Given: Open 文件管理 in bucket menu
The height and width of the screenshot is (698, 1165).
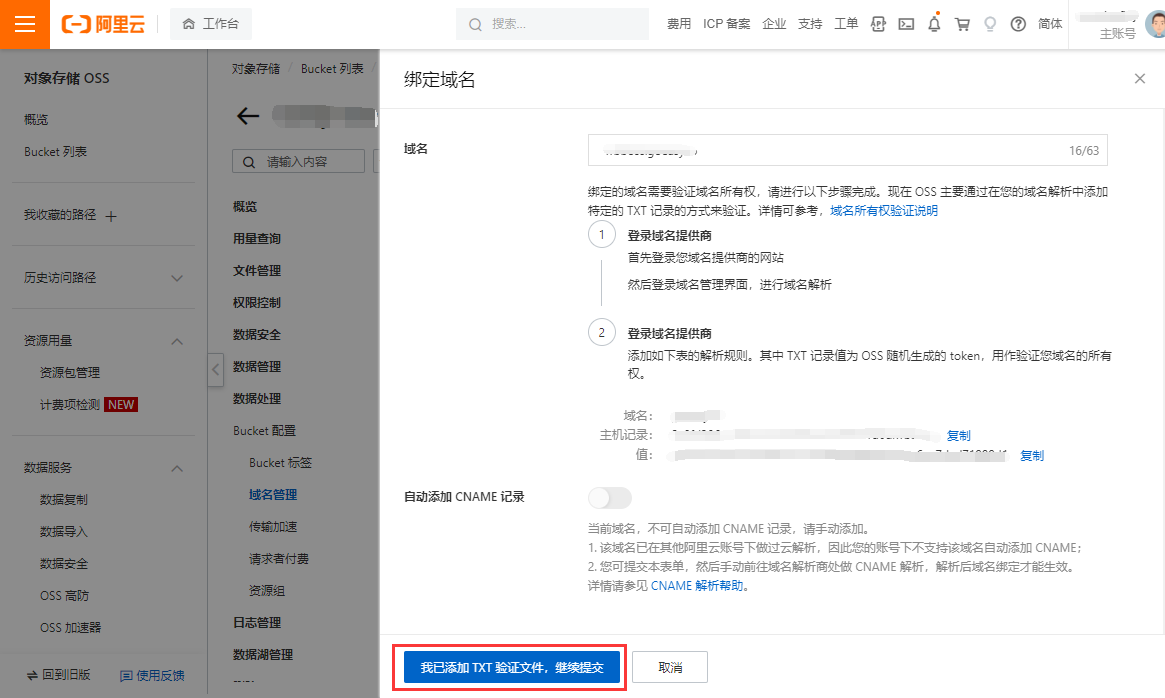Looking at the screenshot, I should pos(257,270).
